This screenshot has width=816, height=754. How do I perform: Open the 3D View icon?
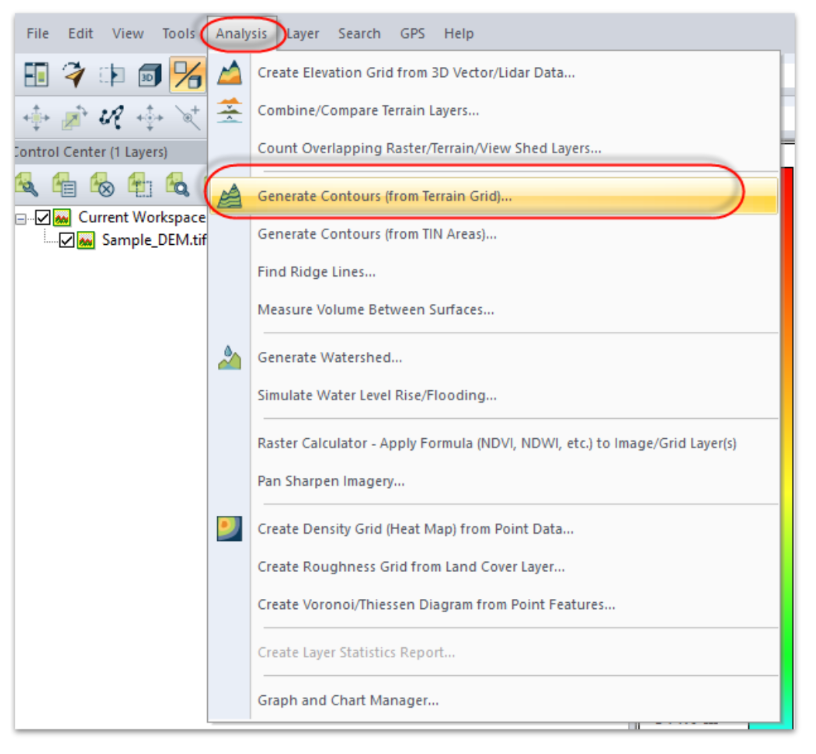(148, 73)
